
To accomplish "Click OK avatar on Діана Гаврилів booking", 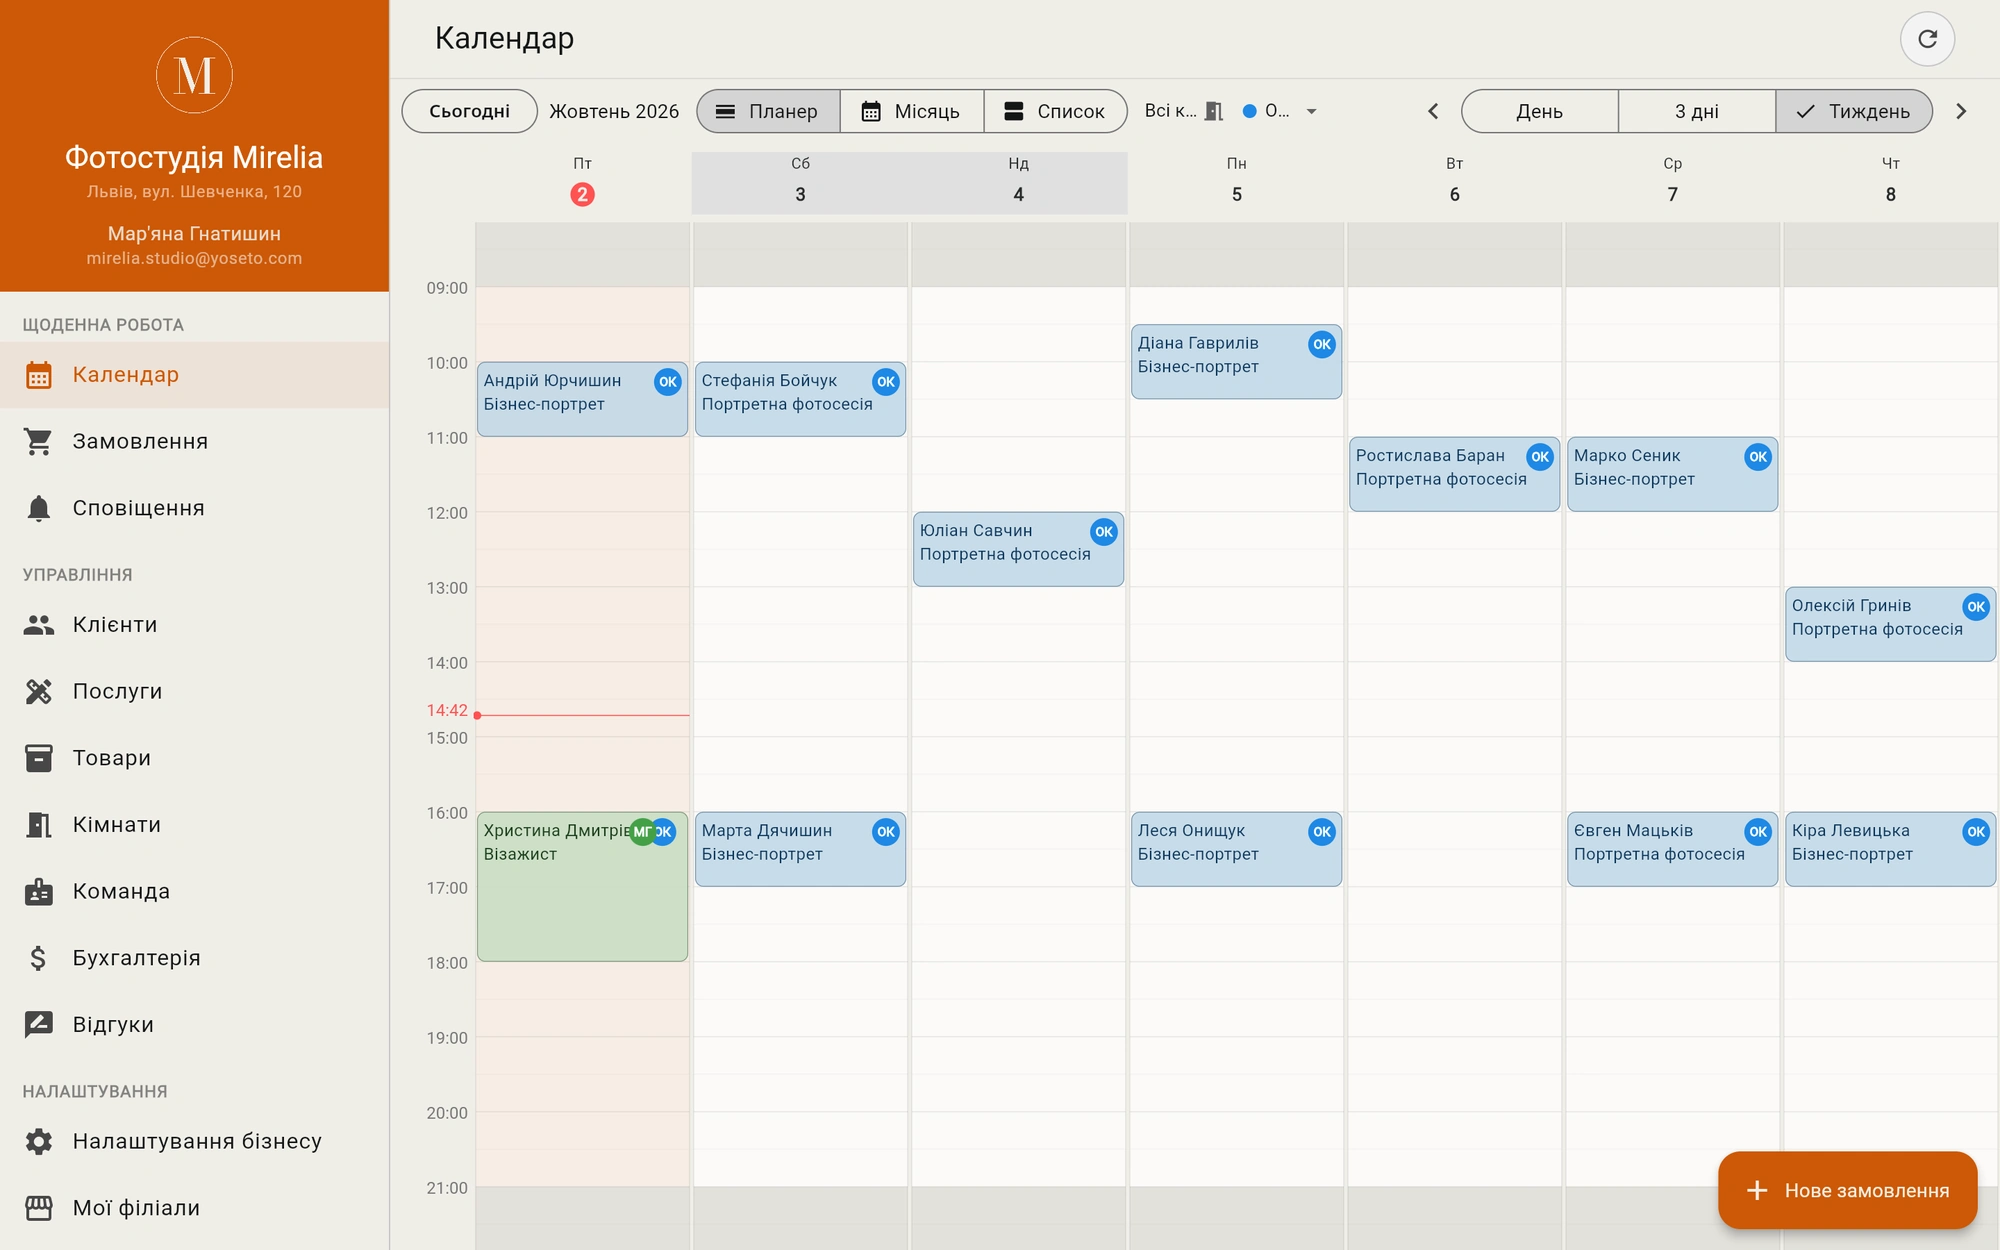I will pyautogui.click(x=1321, y=344).
